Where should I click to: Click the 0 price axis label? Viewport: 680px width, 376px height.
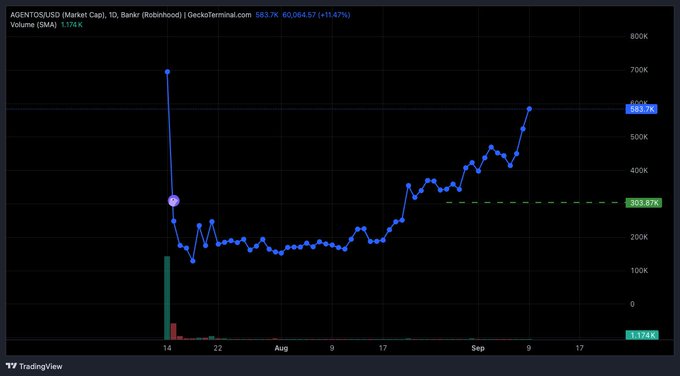tap(632, 304)
